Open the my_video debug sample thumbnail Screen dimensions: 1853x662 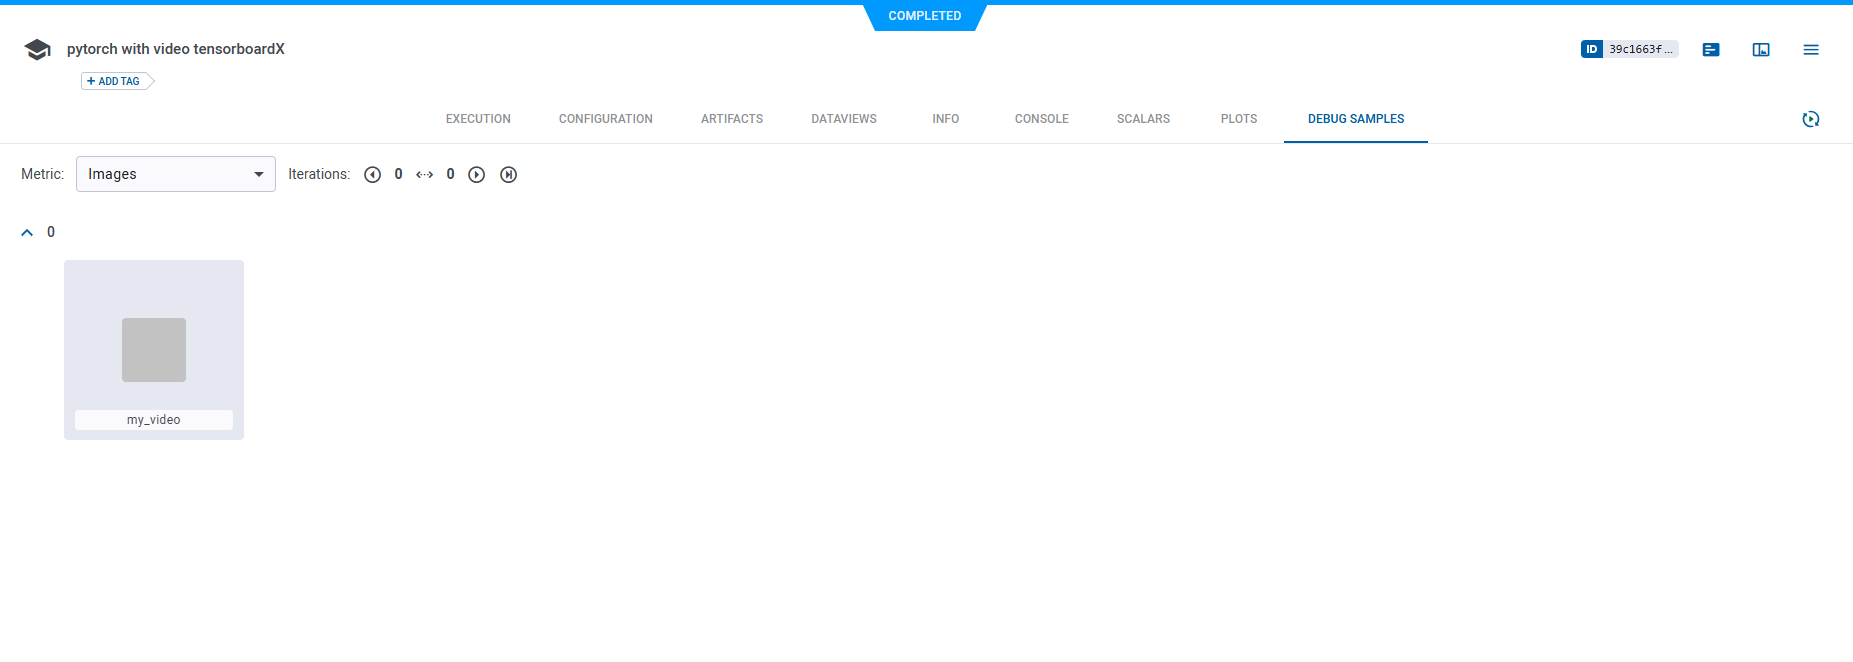[154, 349]
